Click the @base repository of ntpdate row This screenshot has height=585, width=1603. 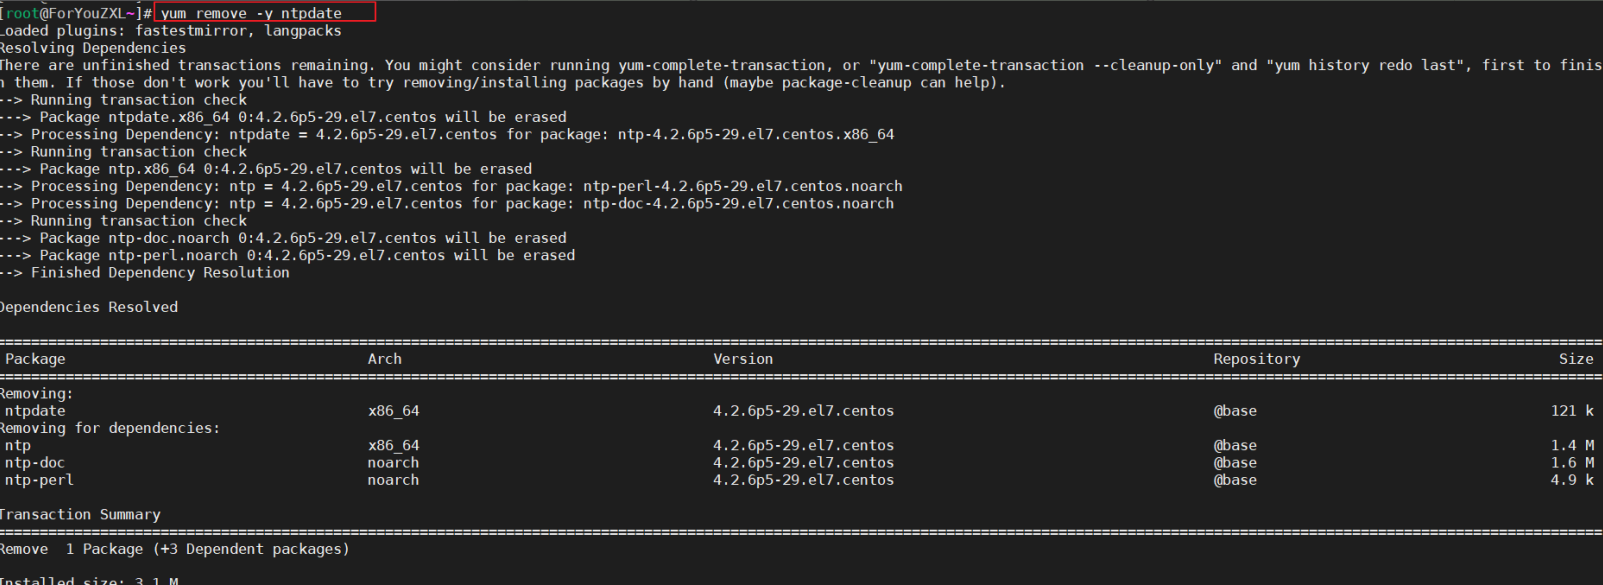1235,411
